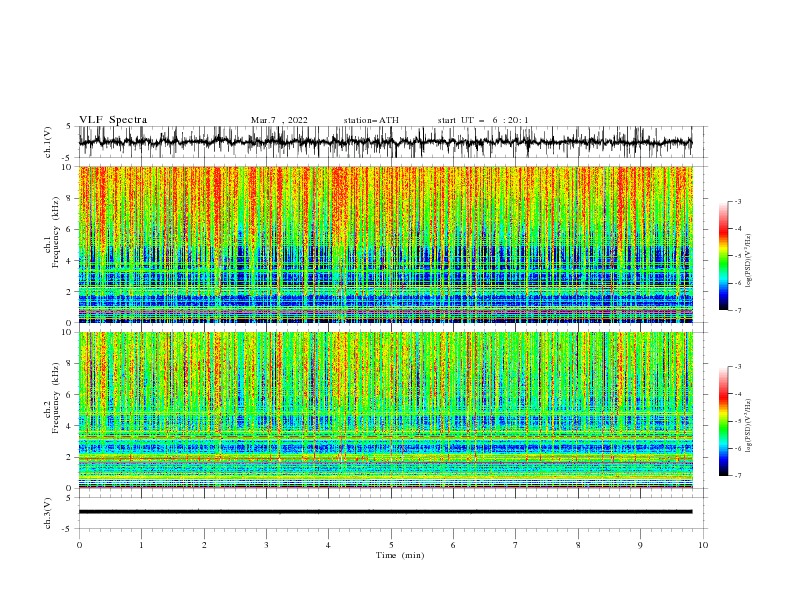Click the time axis tick label "3"
Screen dimensions: 792x612
tap(266, 545)
